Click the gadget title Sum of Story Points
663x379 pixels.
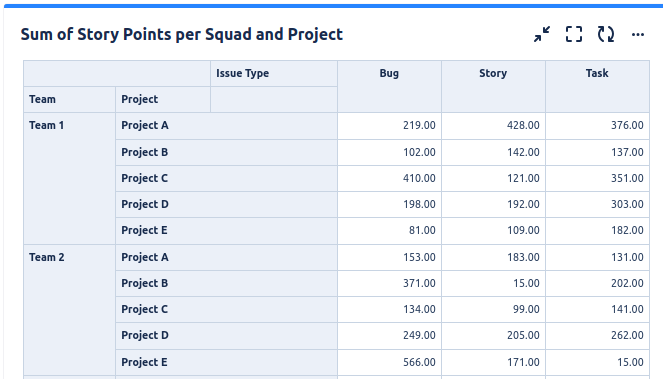(181, 34)
